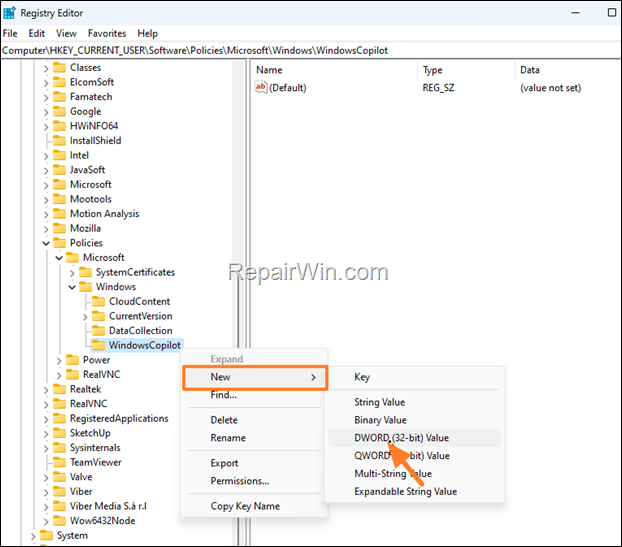The image size is (622, 547).
Task: Click the DataCollection folder icon
Action: [98, 331]
